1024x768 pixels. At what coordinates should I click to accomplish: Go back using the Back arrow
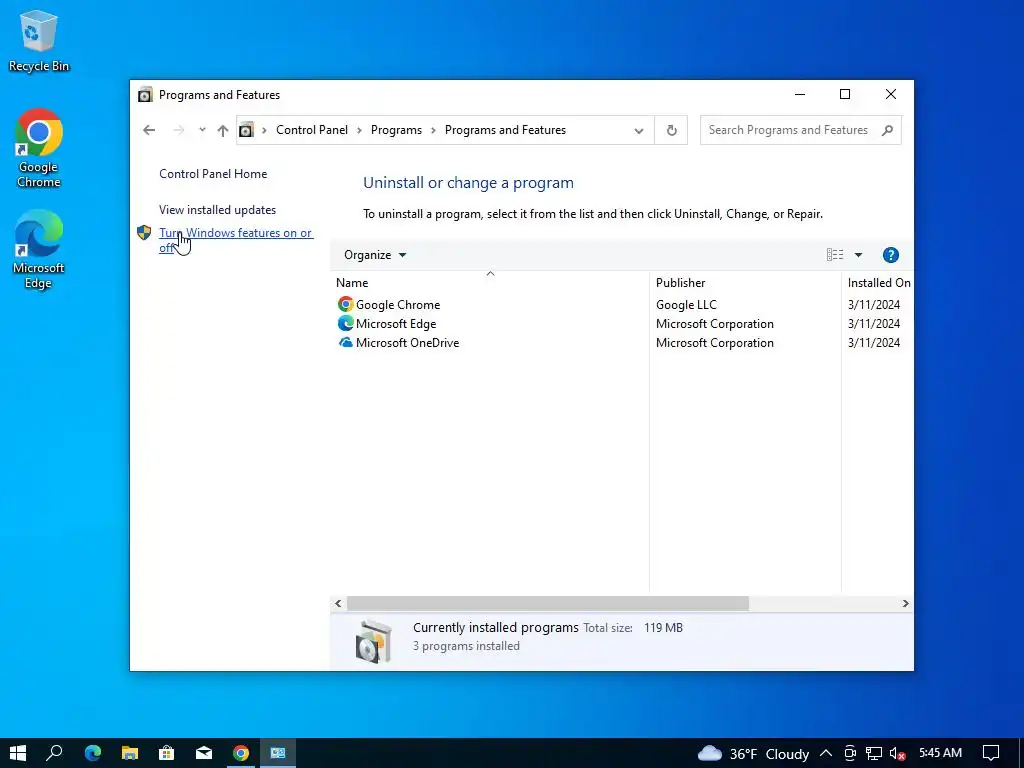(149, 130)
